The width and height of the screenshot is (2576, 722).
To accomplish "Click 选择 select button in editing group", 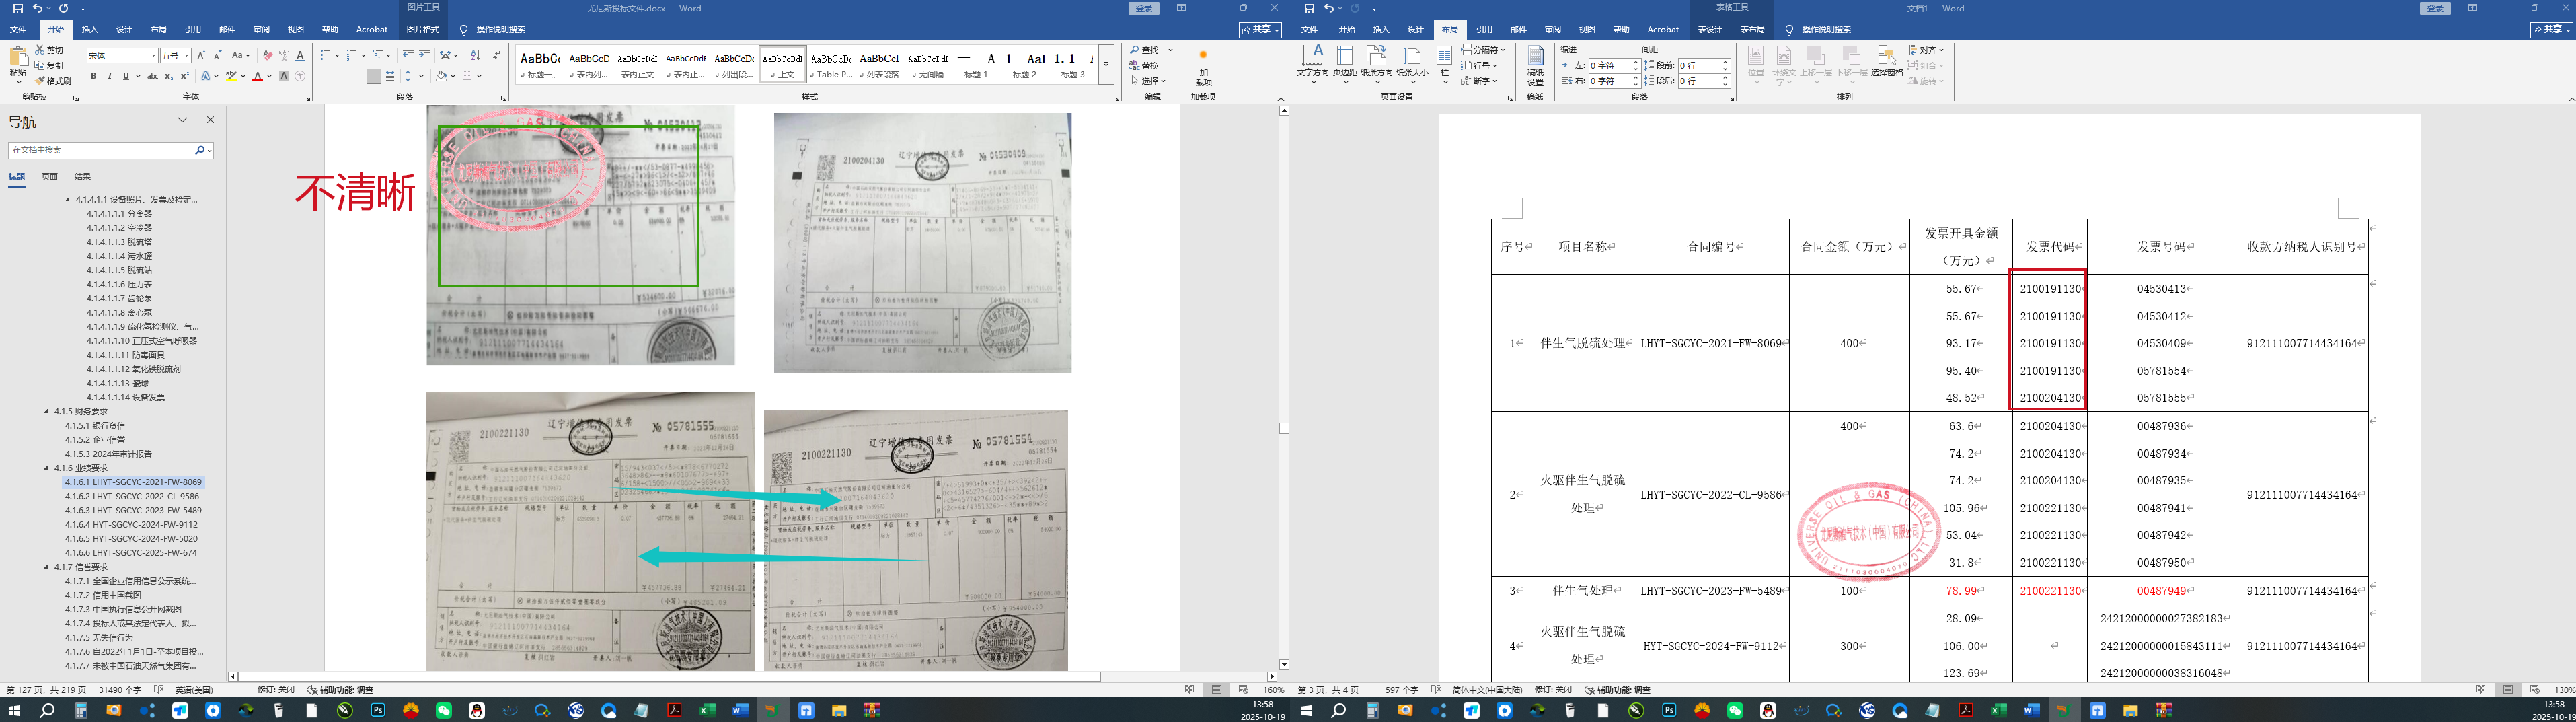I will 1148,81.
